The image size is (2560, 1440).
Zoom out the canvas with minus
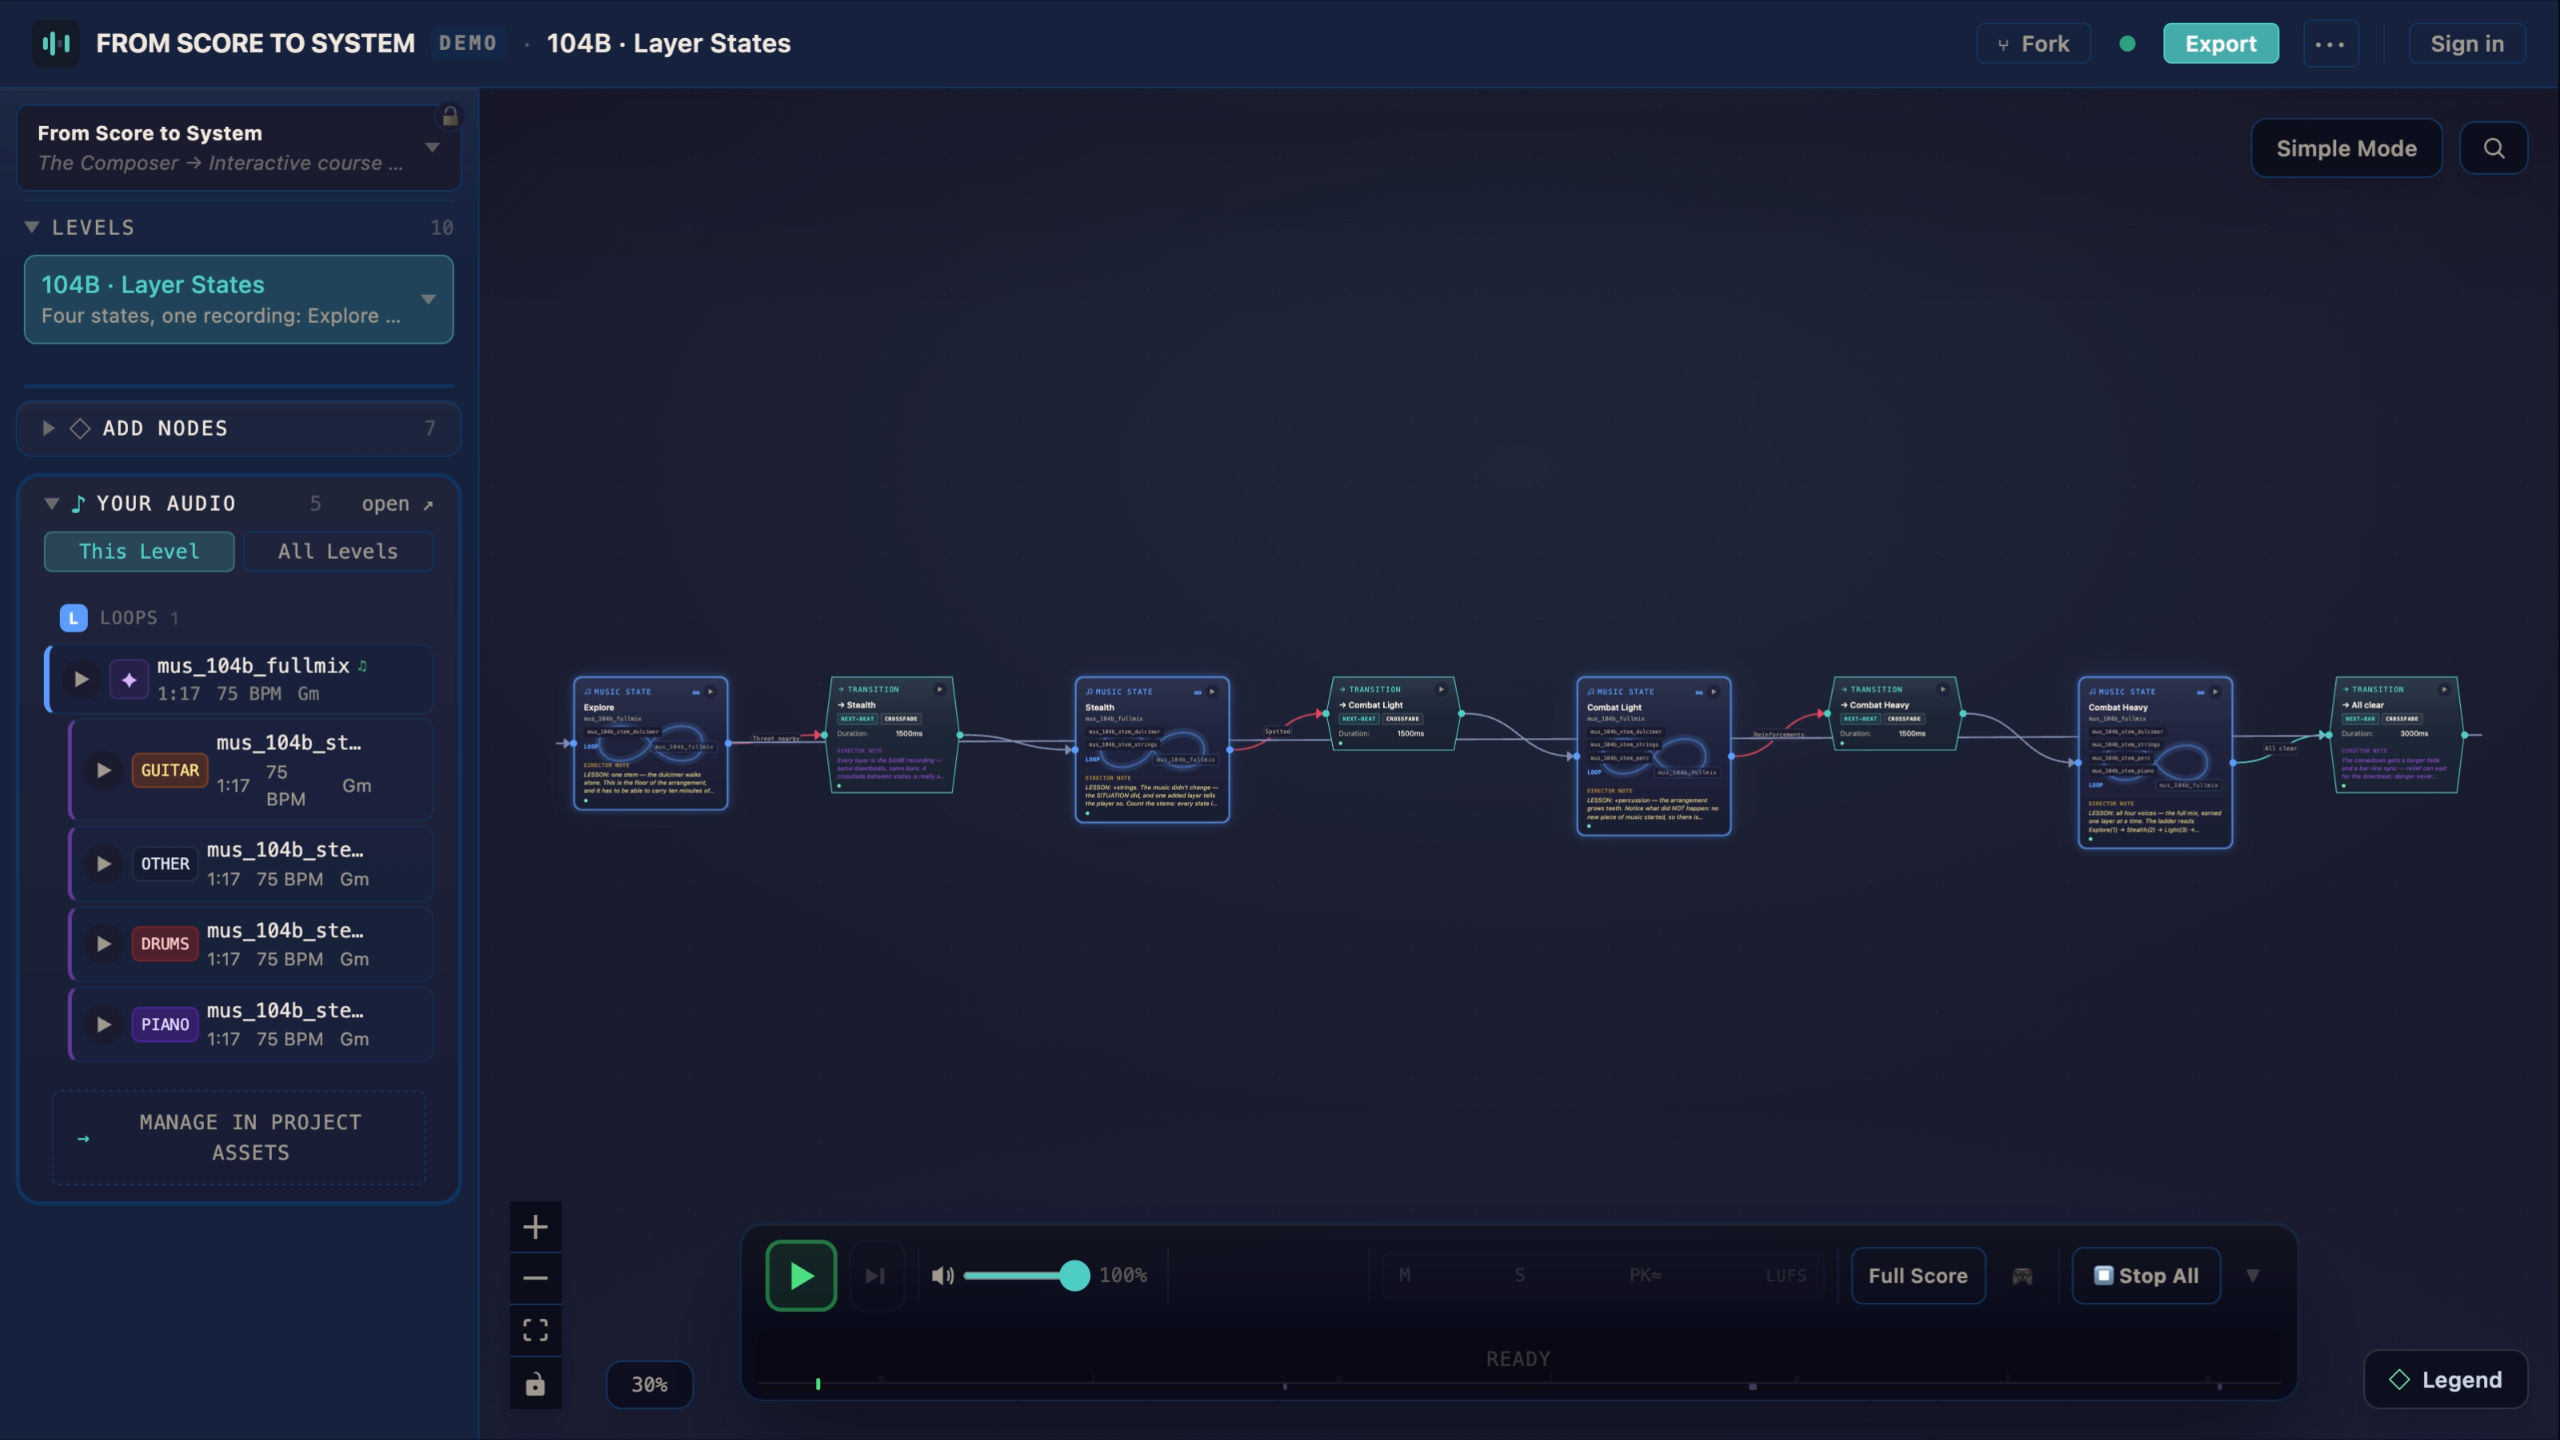(536, 1279)
